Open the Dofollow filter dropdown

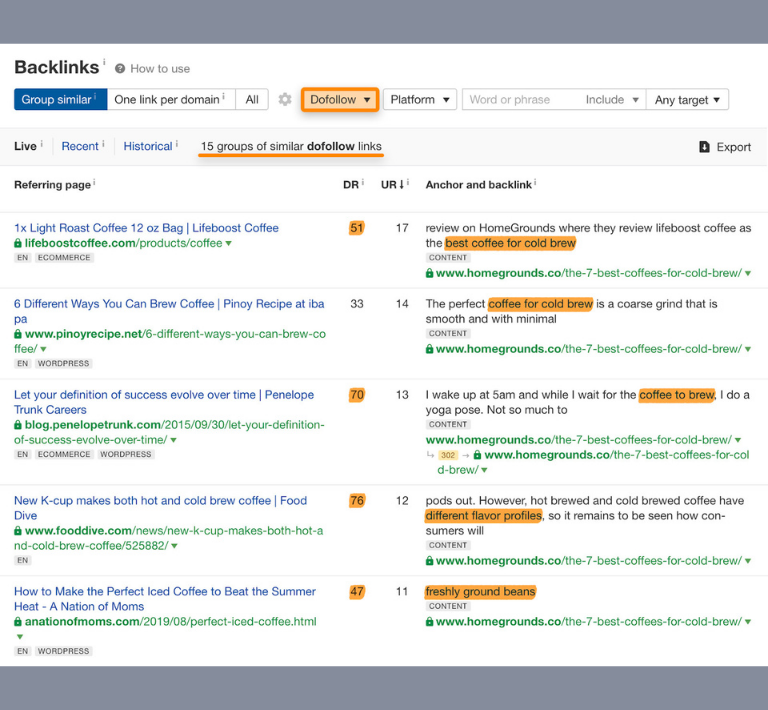(340, 100)
